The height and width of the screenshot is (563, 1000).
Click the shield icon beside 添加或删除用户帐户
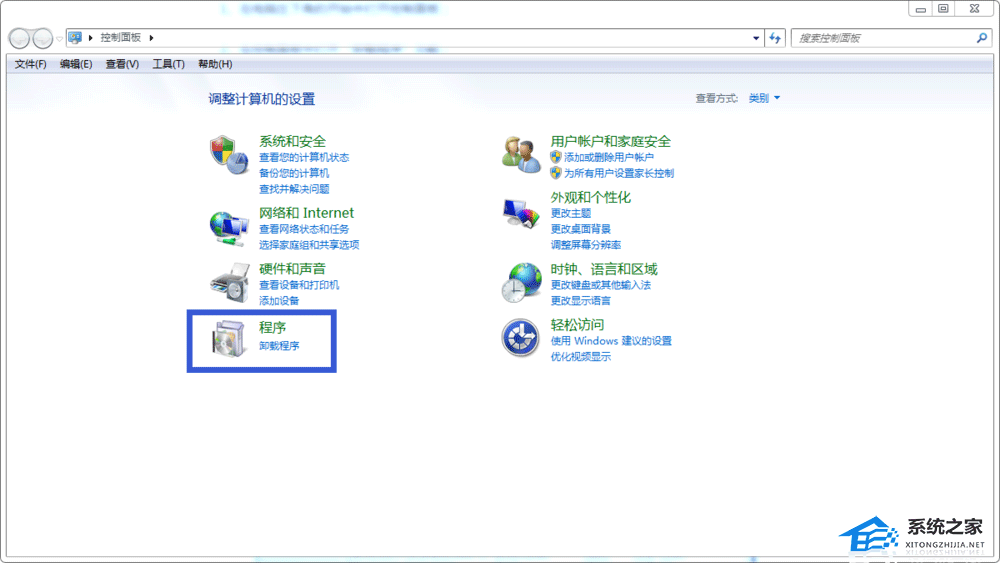coord(556,157)
